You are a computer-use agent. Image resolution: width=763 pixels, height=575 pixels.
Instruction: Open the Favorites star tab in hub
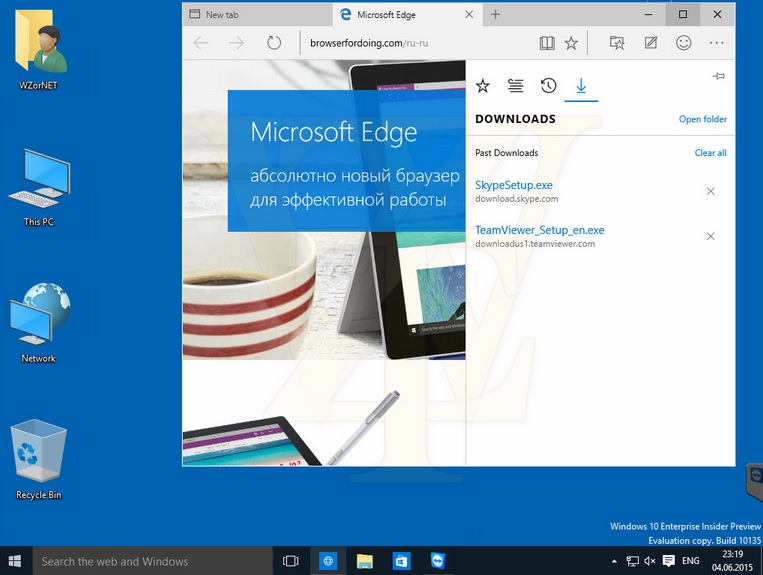tap(483, 86)
